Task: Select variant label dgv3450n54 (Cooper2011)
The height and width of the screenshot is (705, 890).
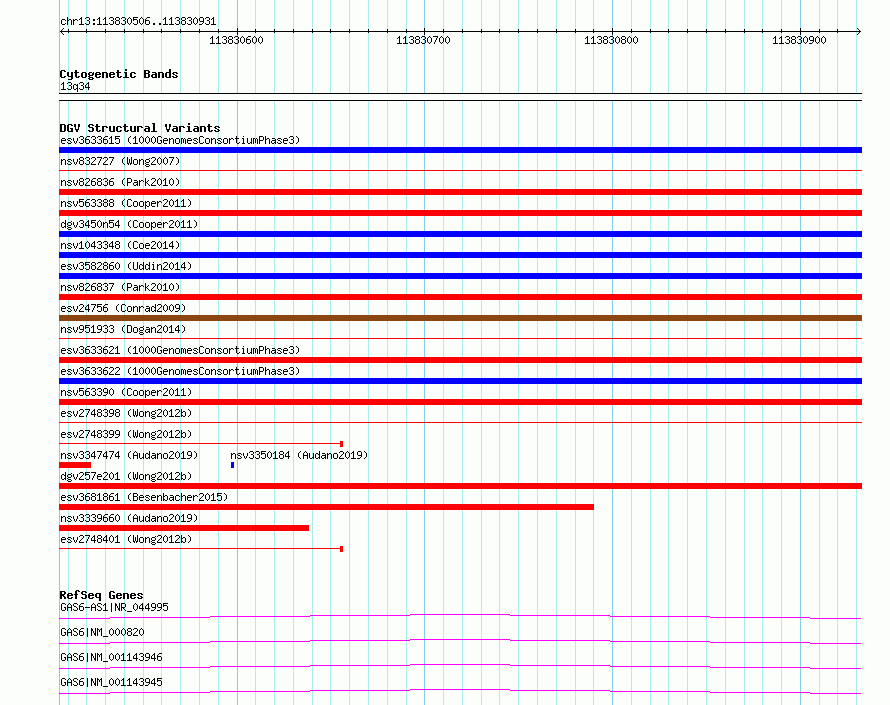Action: pos(129,224)
